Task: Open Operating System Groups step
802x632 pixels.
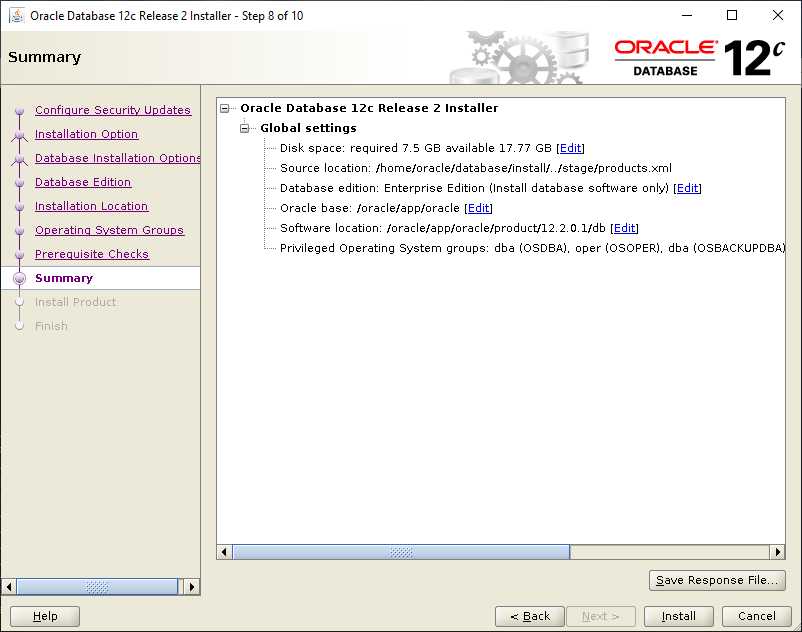Action: pos(109,230)
